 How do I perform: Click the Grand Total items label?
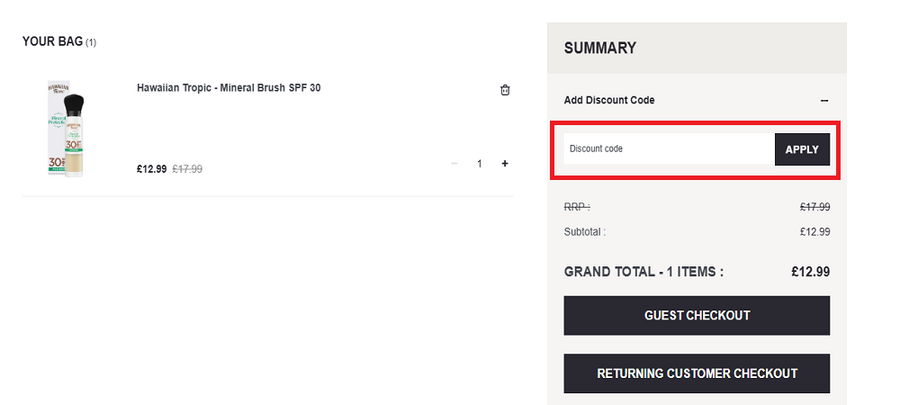[643, 271]
